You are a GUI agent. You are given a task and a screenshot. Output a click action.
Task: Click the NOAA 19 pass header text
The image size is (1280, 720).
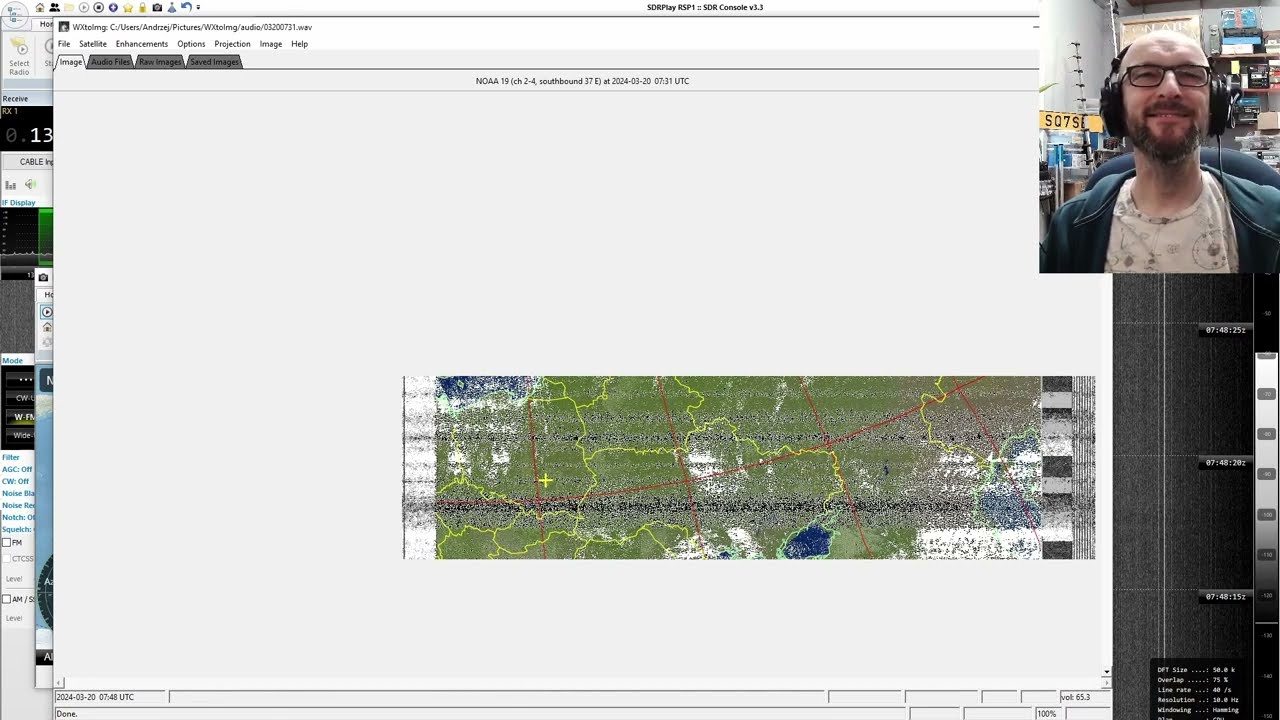[582, 81]
